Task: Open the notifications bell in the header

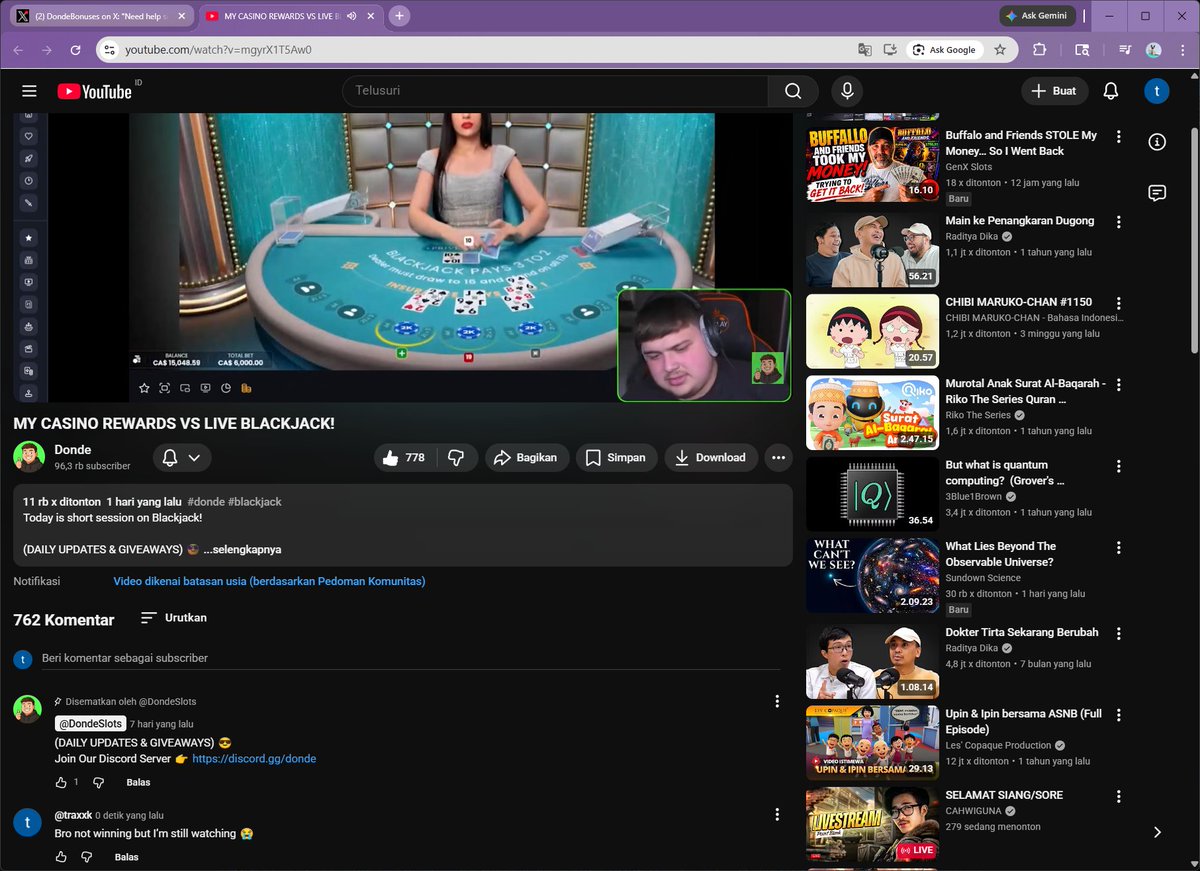Action: coord(1110,91)
